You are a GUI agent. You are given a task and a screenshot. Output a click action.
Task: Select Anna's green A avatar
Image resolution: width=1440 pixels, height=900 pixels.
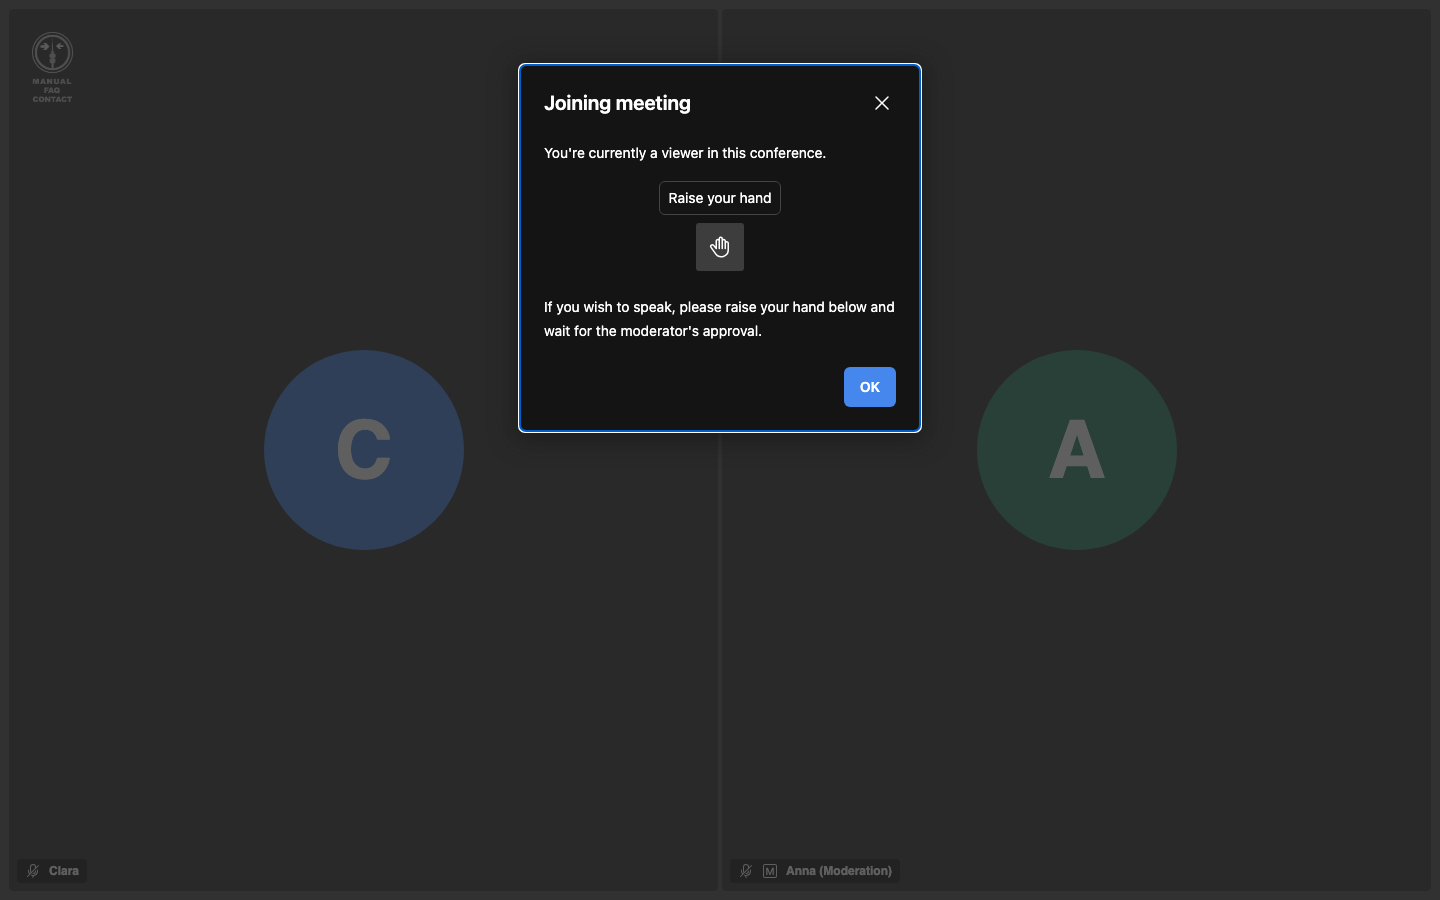coord(1077,450)
